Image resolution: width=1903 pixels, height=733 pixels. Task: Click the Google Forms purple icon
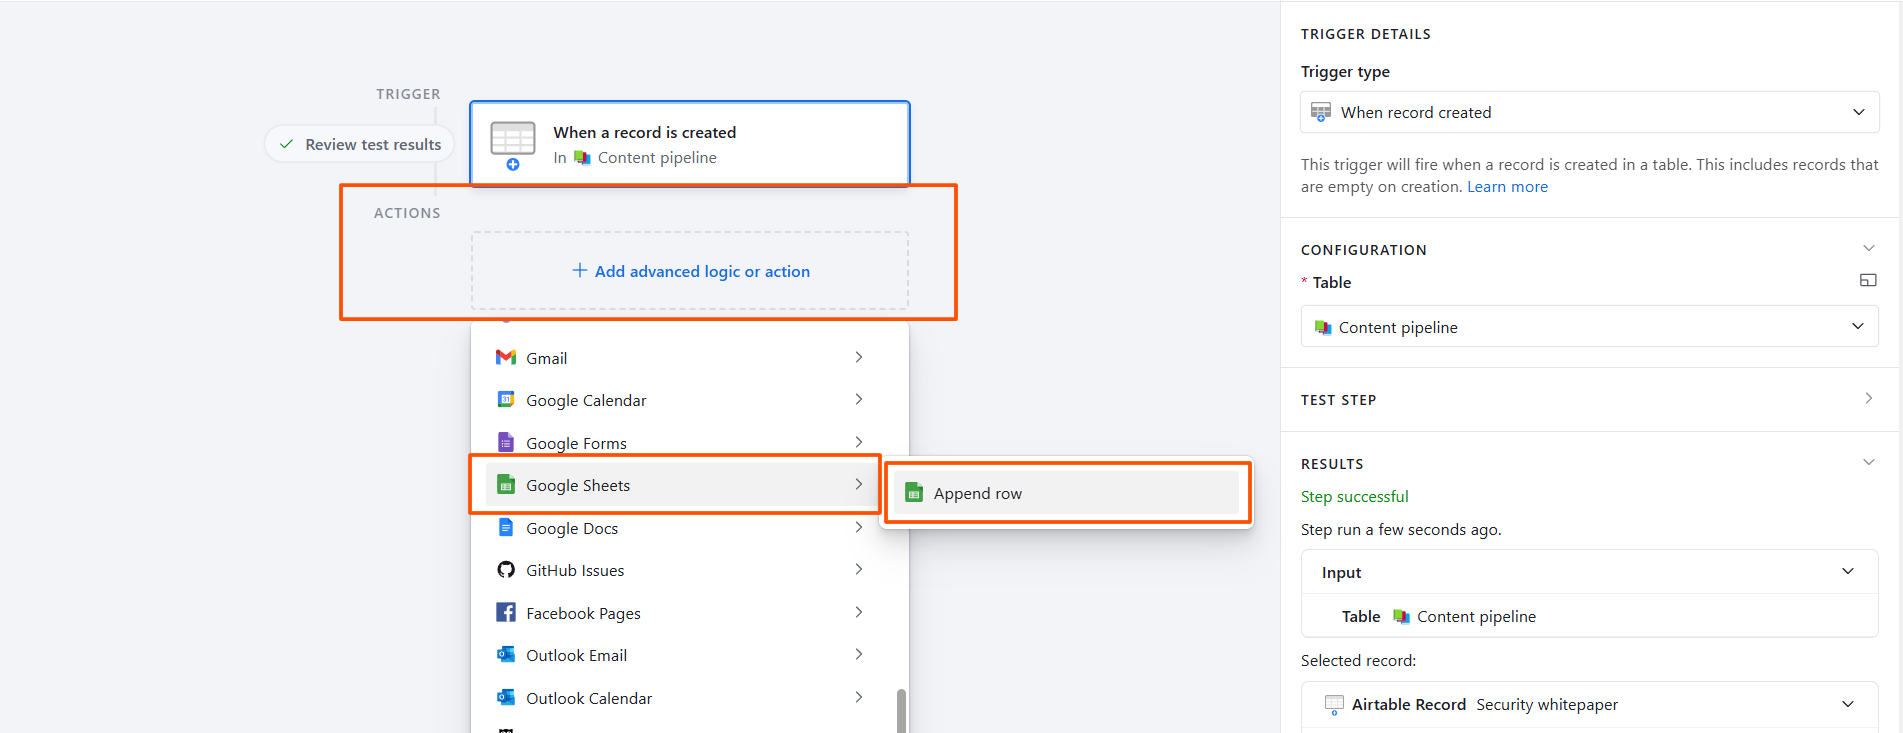click(506, 442)
